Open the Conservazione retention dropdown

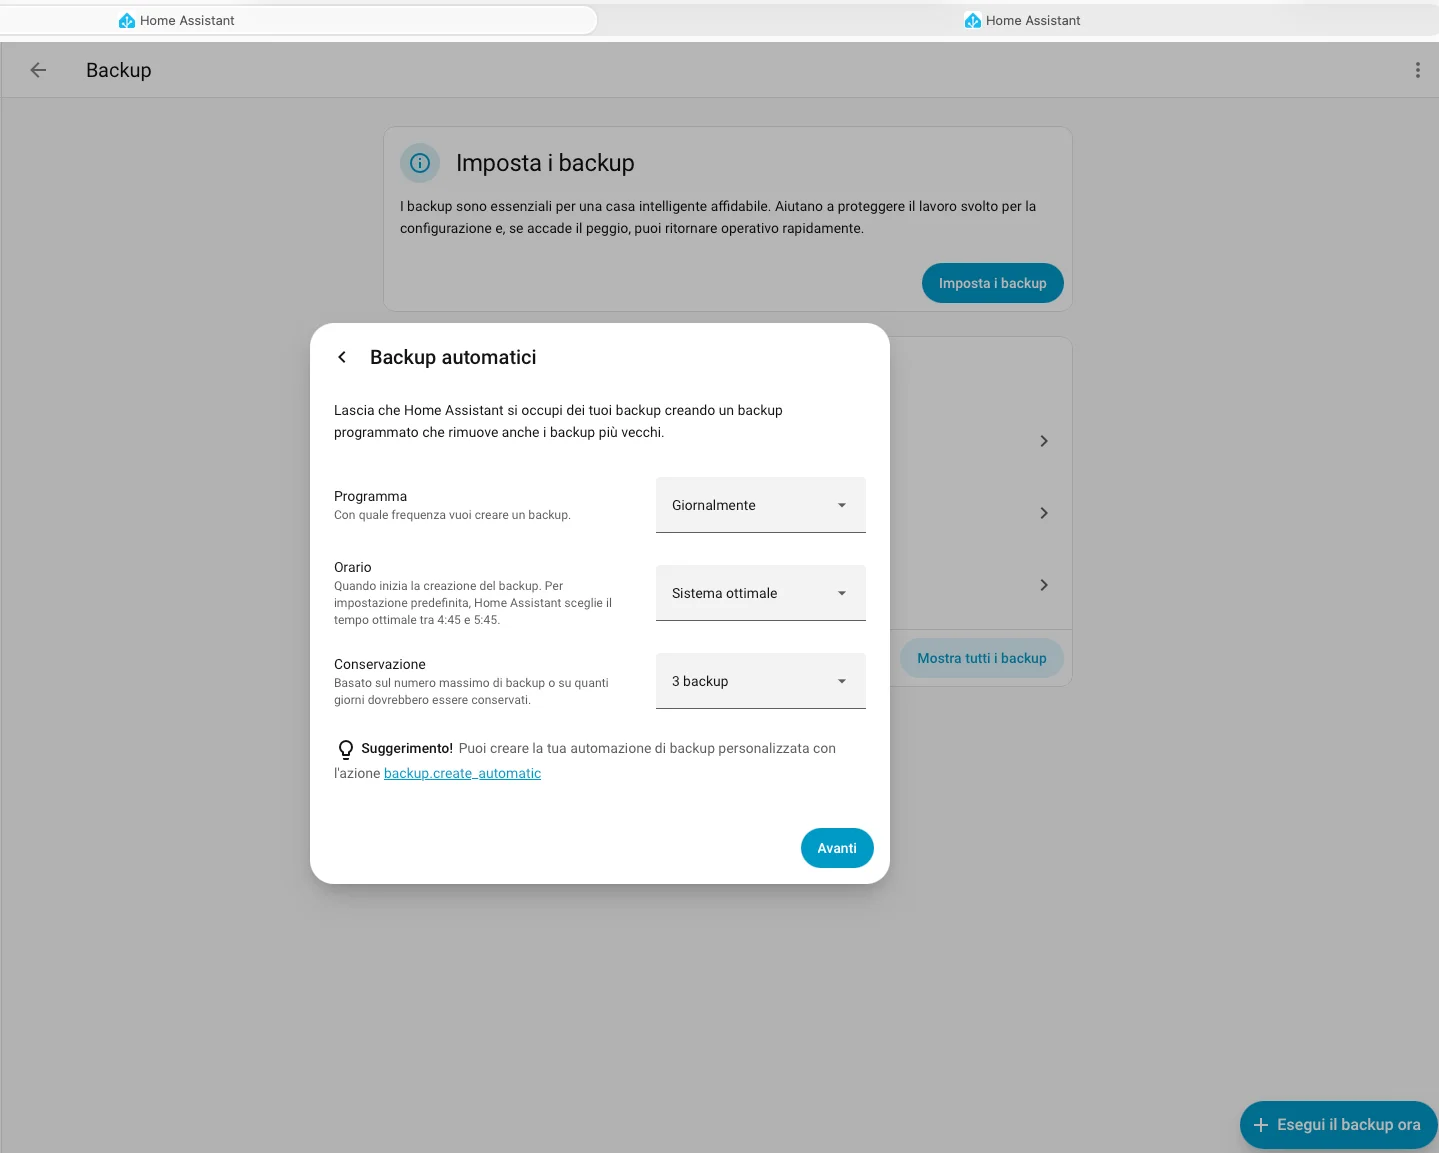click(x=760, y=681)
